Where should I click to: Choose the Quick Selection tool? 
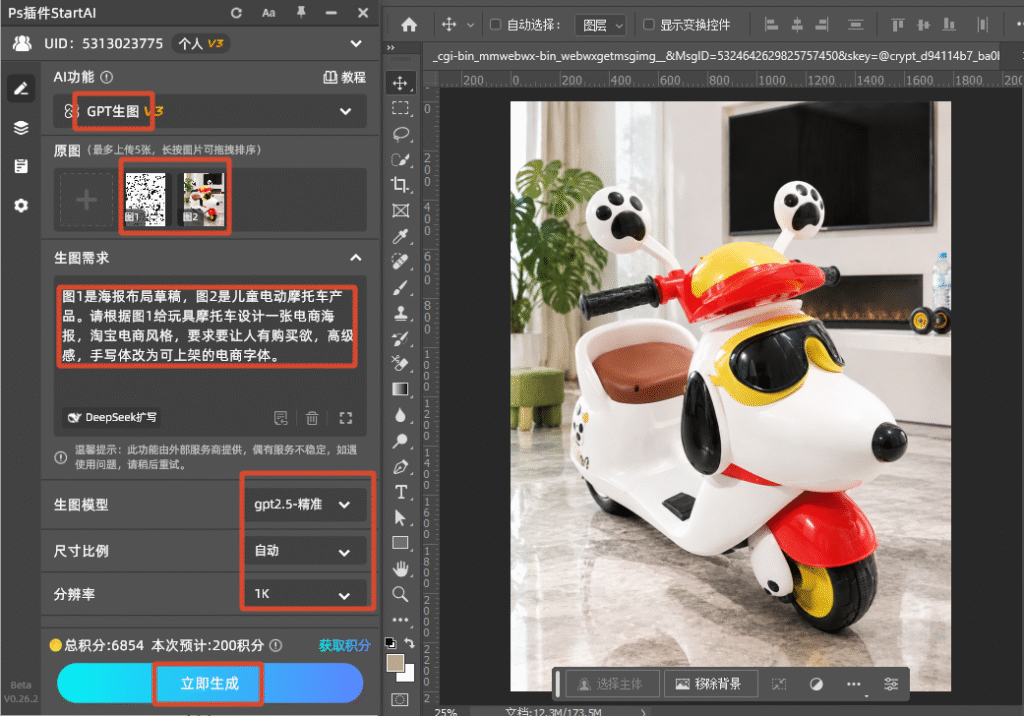click(400, 159)
